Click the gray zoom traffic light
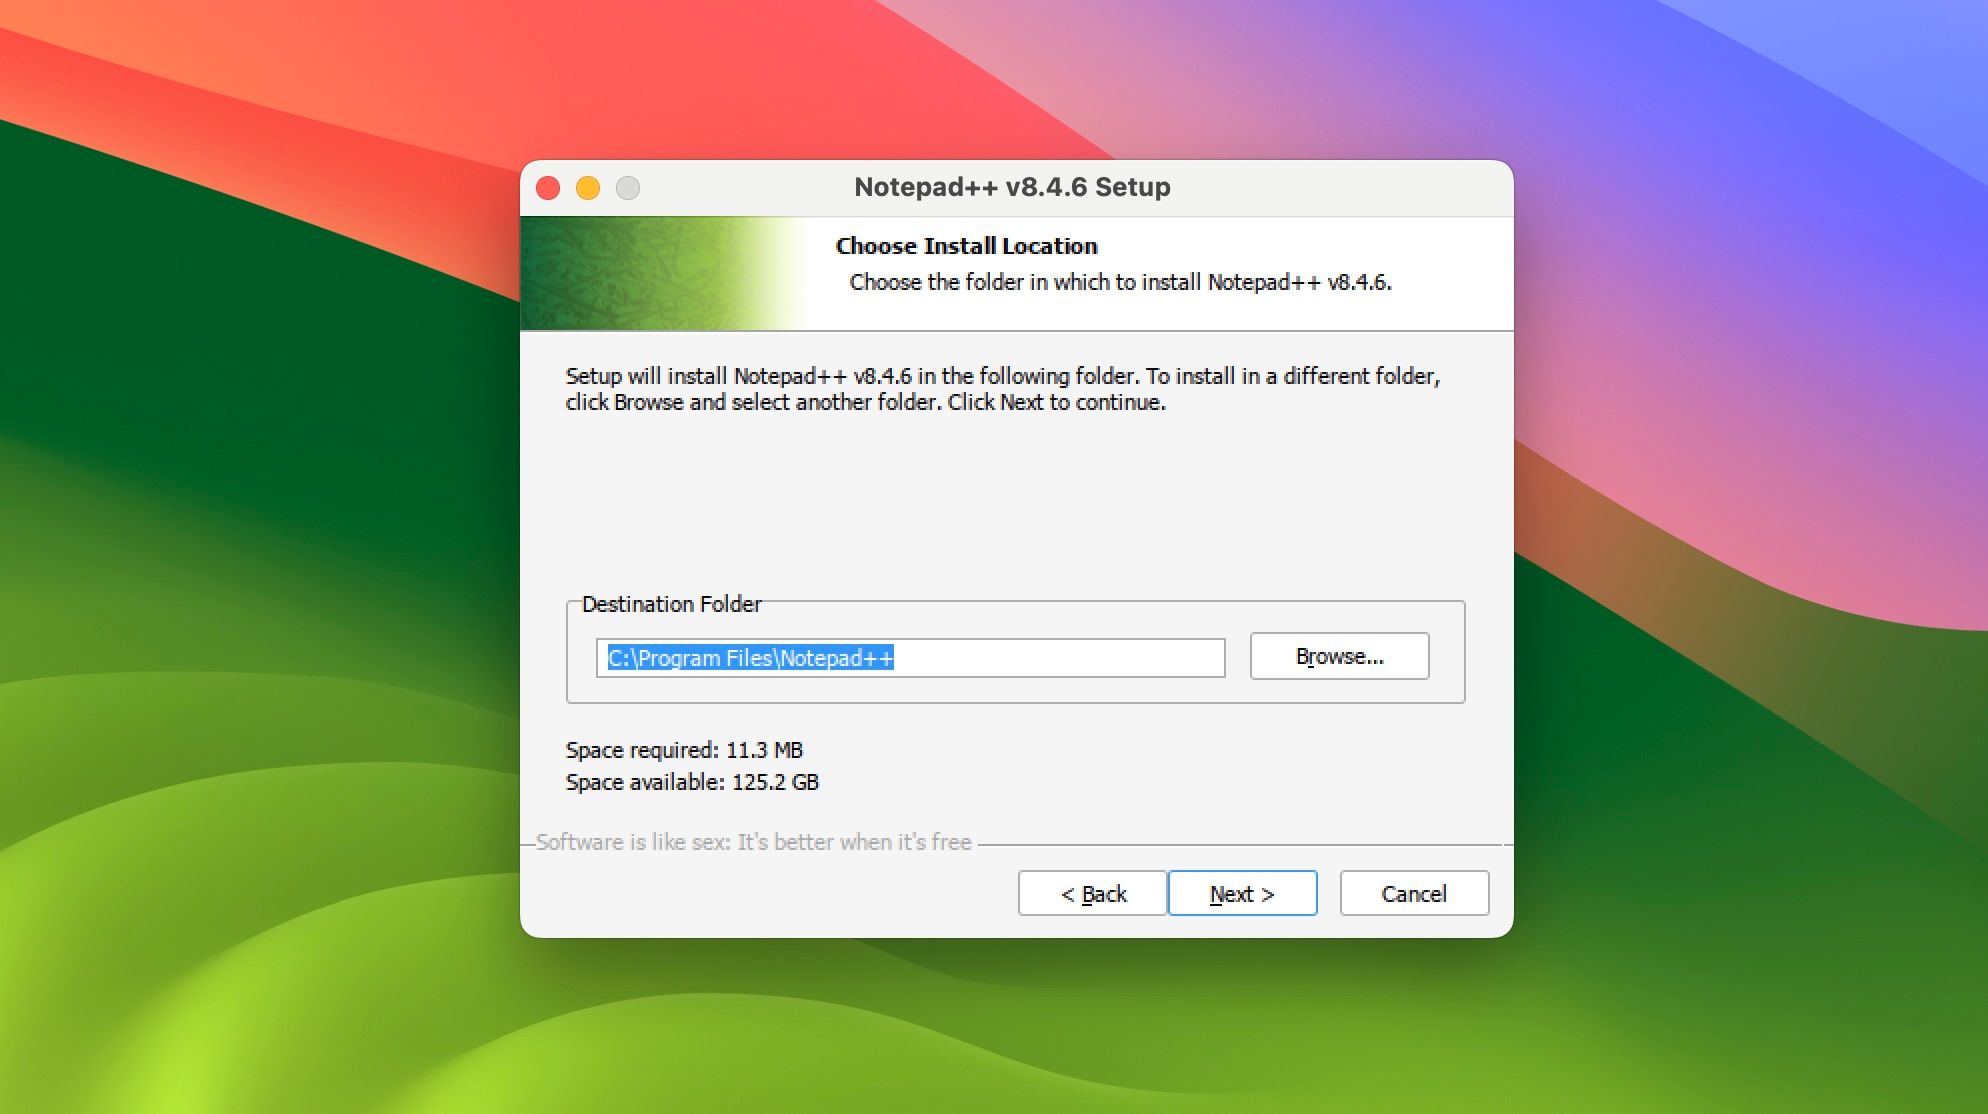Image resolution: width=1988 pixels, height=1114 pixels. tap(627, 186)
